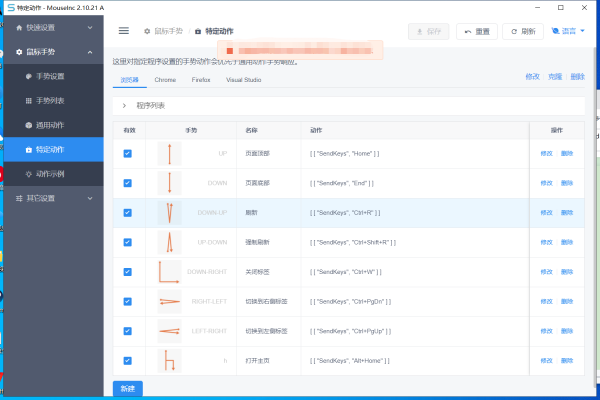Click the home icon beside 快速设置

(x=19, y=28)
